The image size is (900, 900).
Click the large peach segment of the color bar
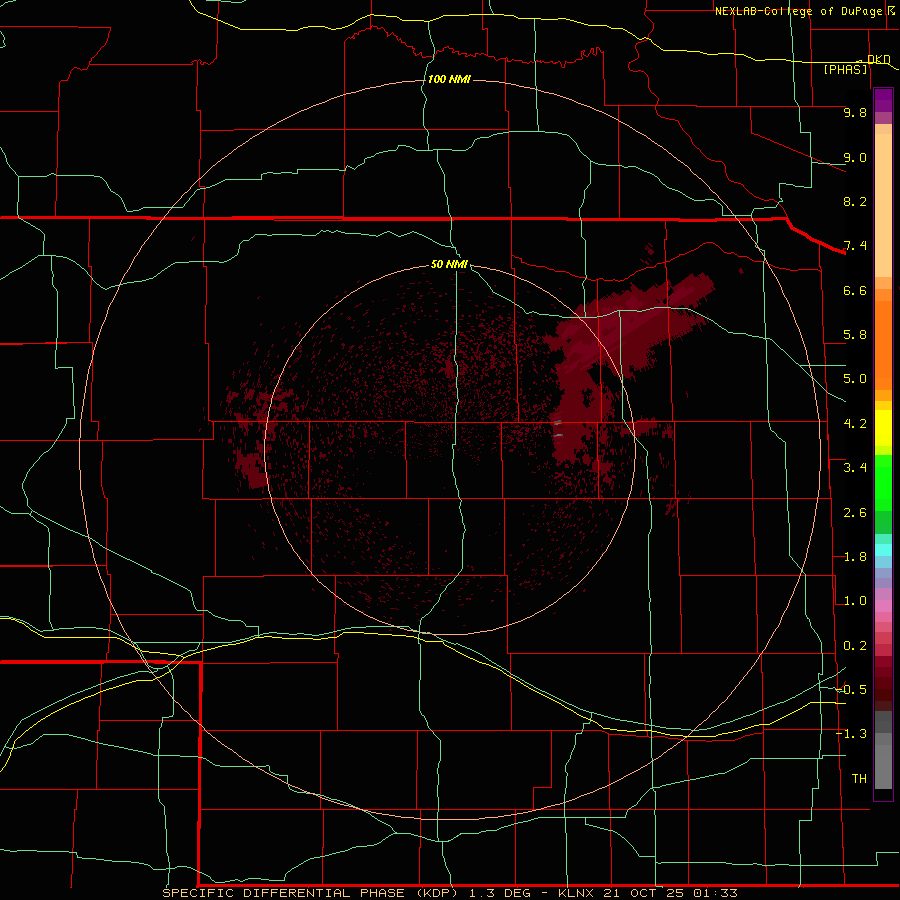pos(883,205)
